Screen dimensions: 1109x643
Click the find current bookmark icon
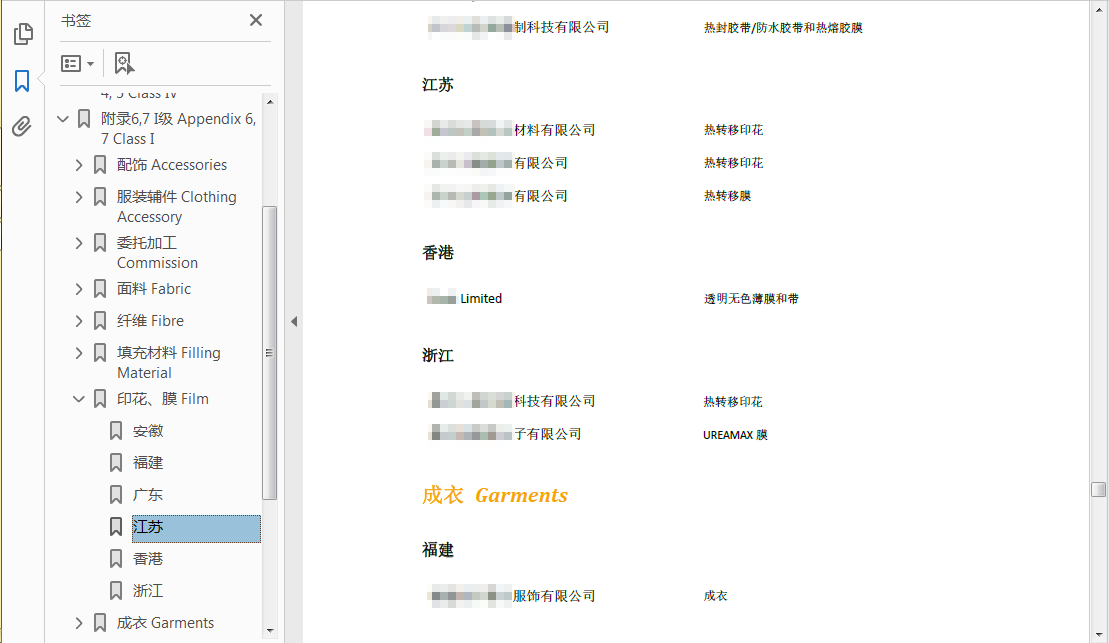click(x=124, y=63)
